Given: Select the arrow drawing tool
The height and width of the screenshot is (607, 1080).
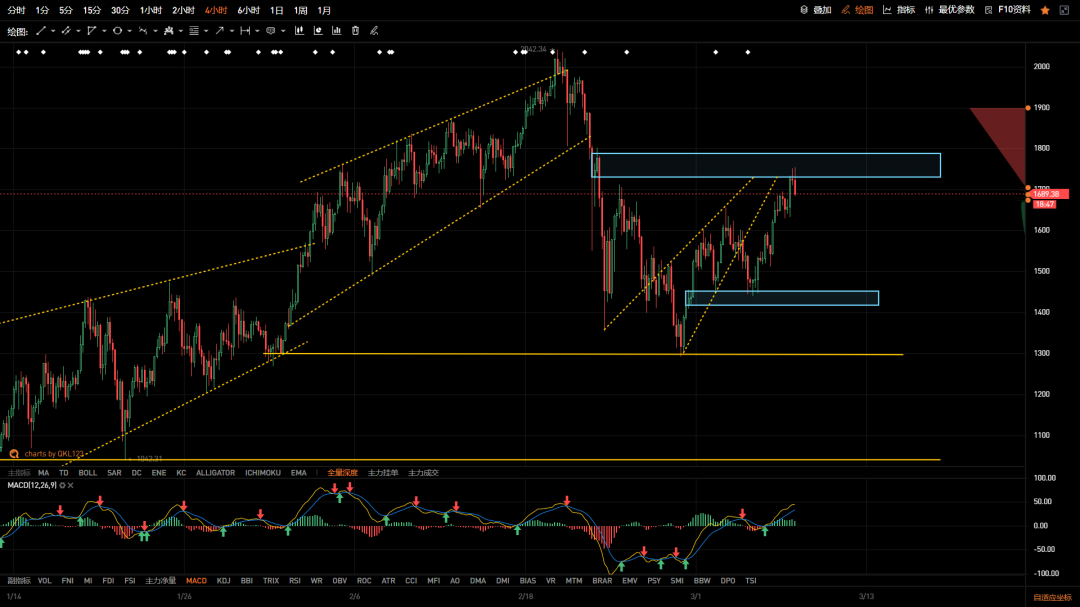Looking at the screenshot, I should 219,31.
